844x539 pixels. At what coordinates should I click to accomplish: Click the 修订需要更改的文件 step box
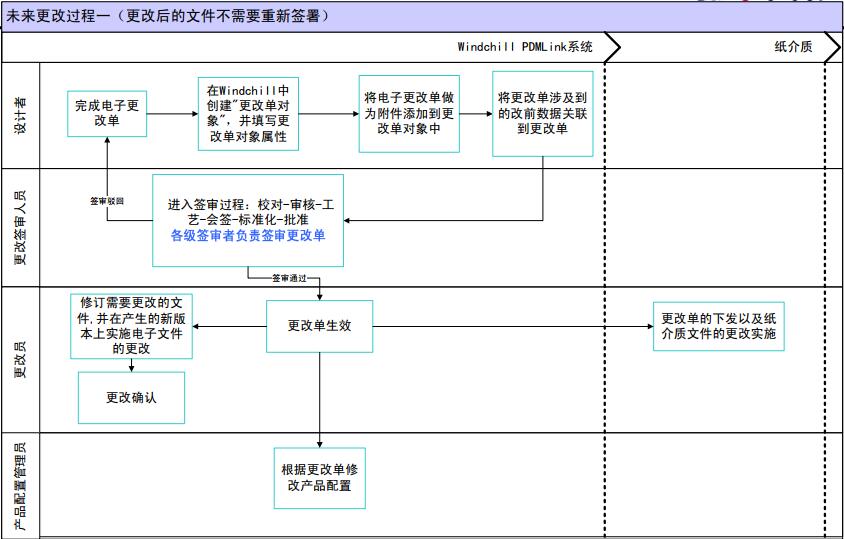pyautogui.click(x=131, y=326)
